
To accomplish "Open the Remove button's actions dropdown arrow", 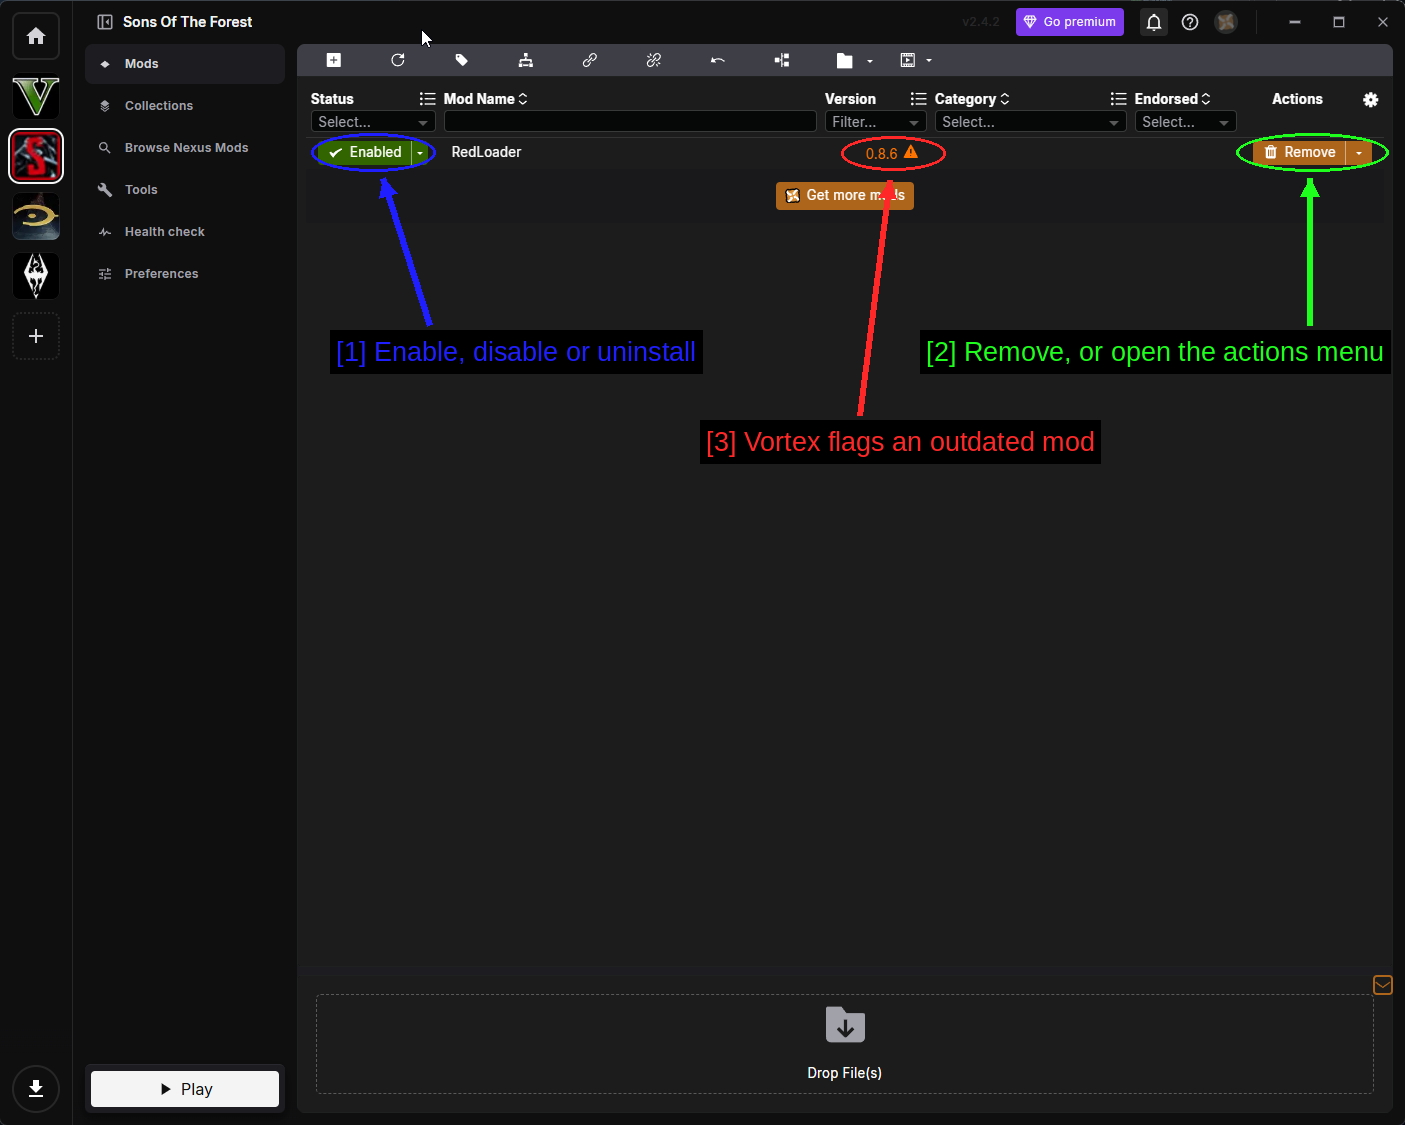I will 1359,152.
